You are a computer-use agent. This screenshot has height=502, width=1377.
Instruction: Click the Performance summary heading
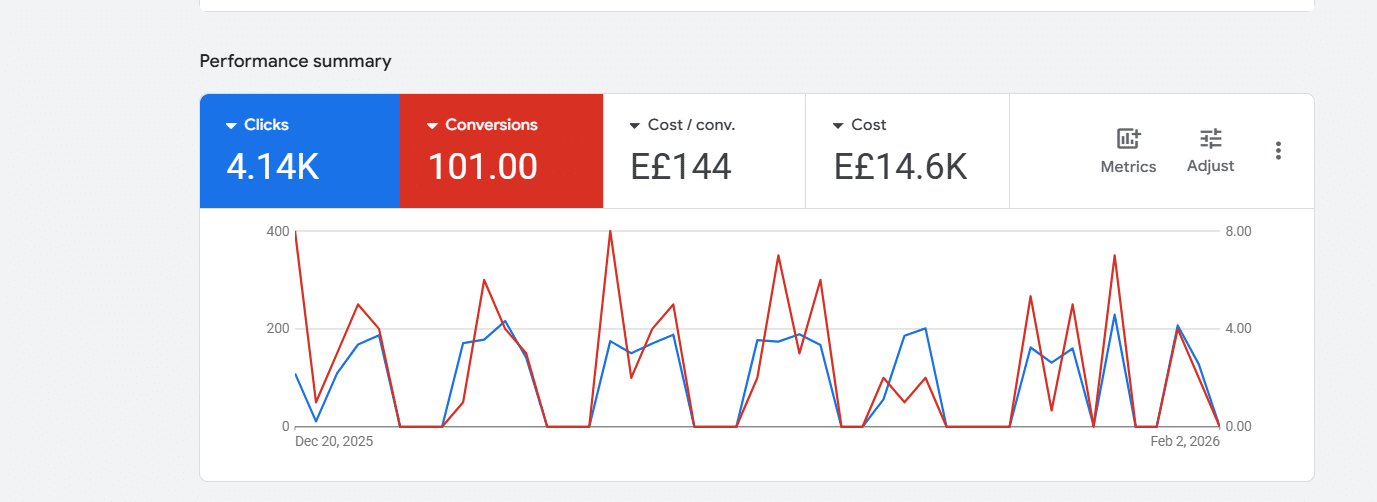click(x=295, y=61)
